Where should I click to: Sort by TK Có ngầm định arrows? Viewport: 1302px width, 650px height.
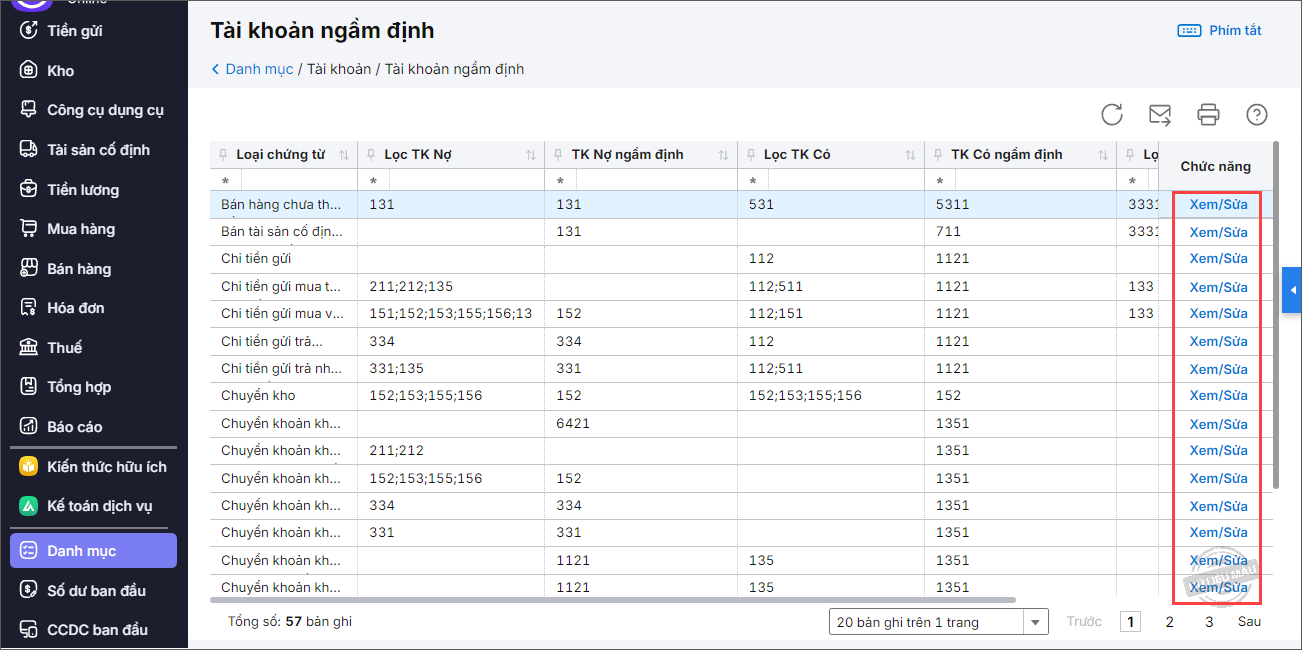(1102, 155)
